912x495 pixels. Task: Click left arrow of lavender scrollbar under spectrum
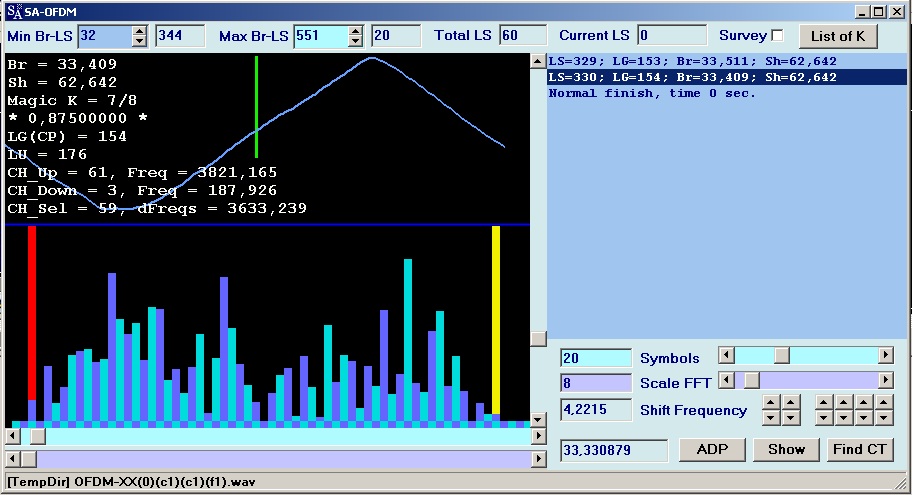pos(13,459)
